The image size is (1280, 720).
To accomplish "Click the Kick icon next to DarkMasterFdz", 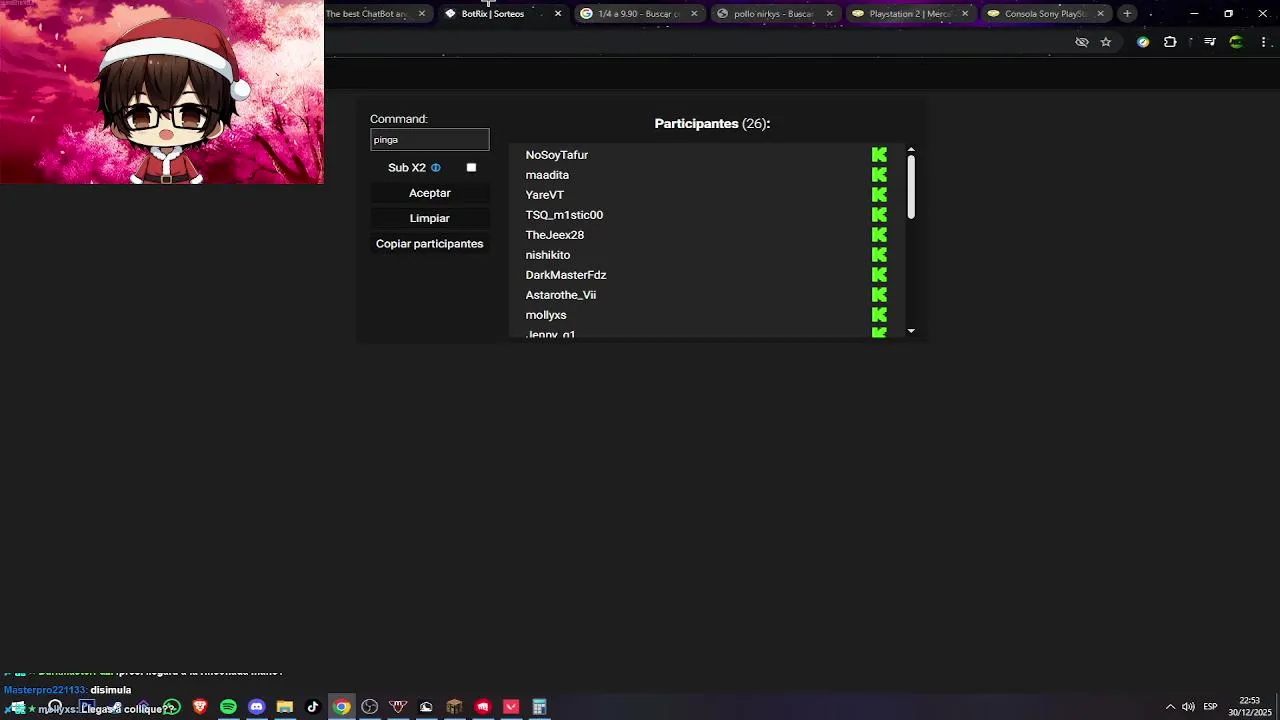I will (x=879, y=275).
